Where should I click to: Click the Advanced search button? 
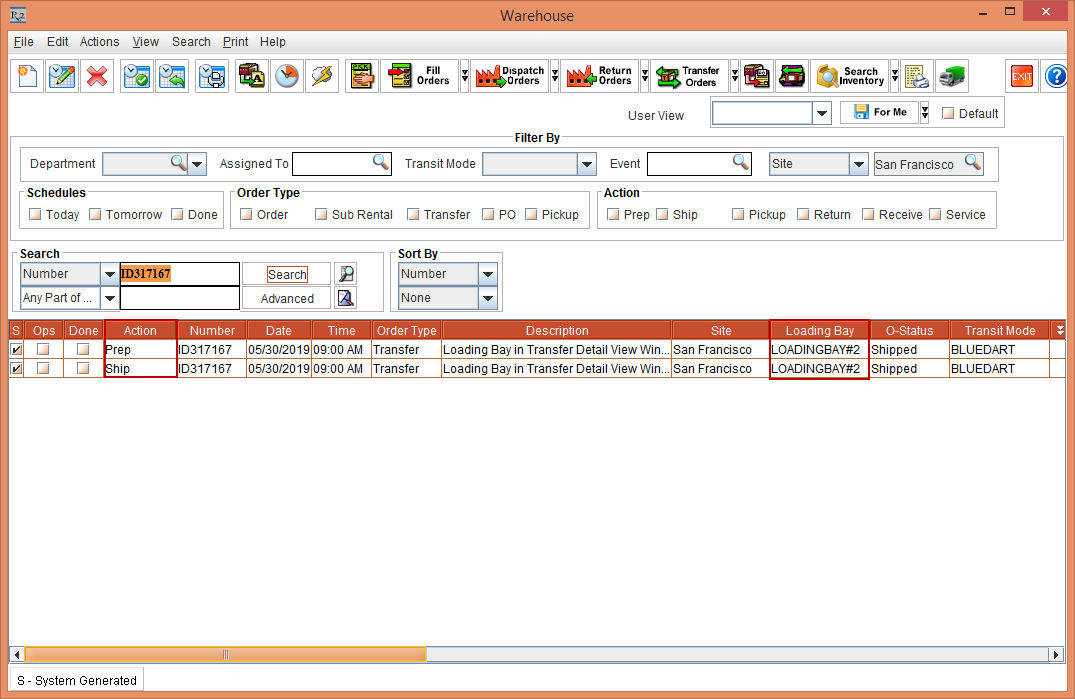(287, 299)
